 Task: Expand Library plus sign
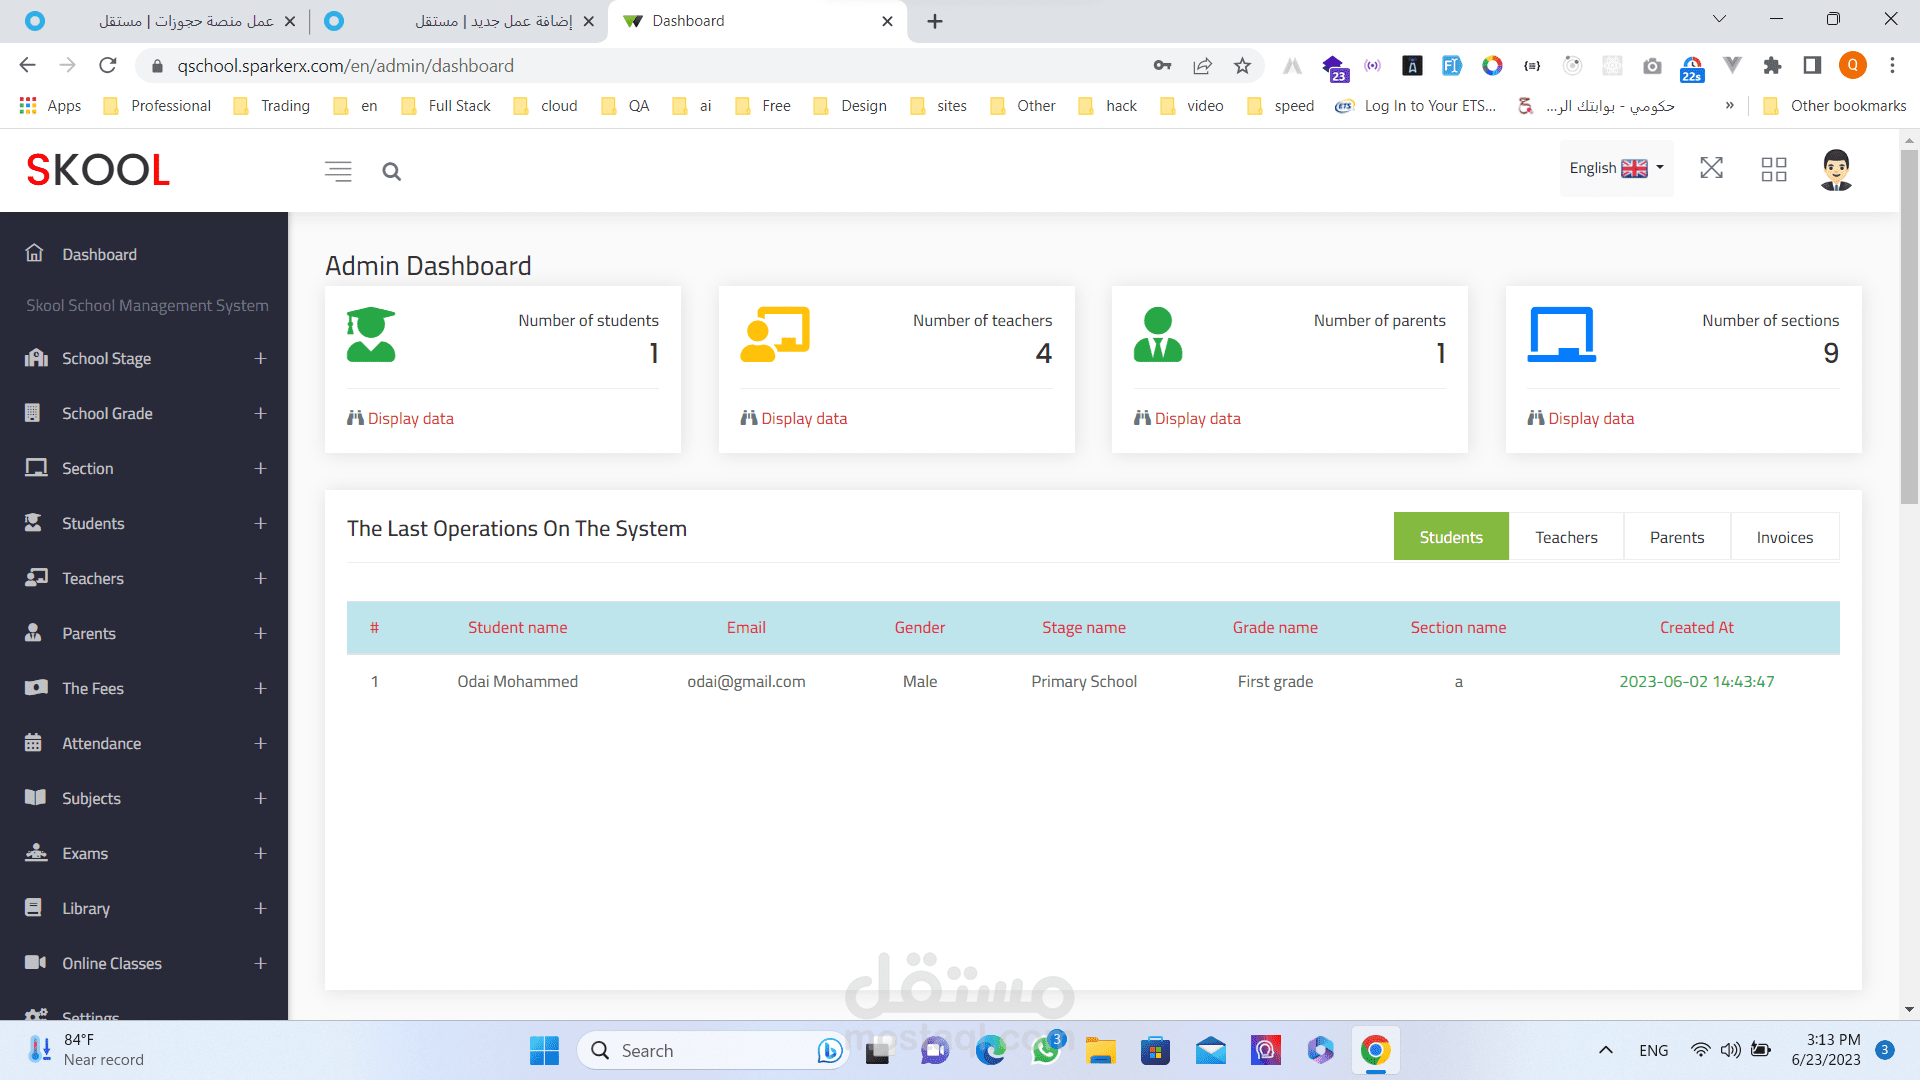tap(260, 908)
